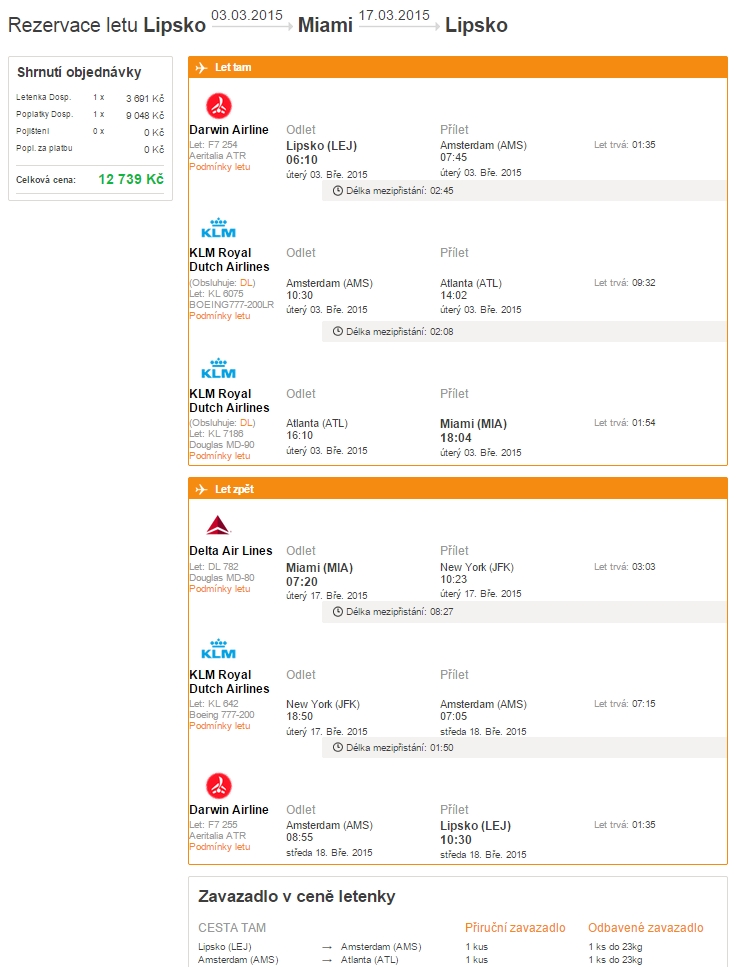Click the Miami (MIA) 07:20 departure

319,575
